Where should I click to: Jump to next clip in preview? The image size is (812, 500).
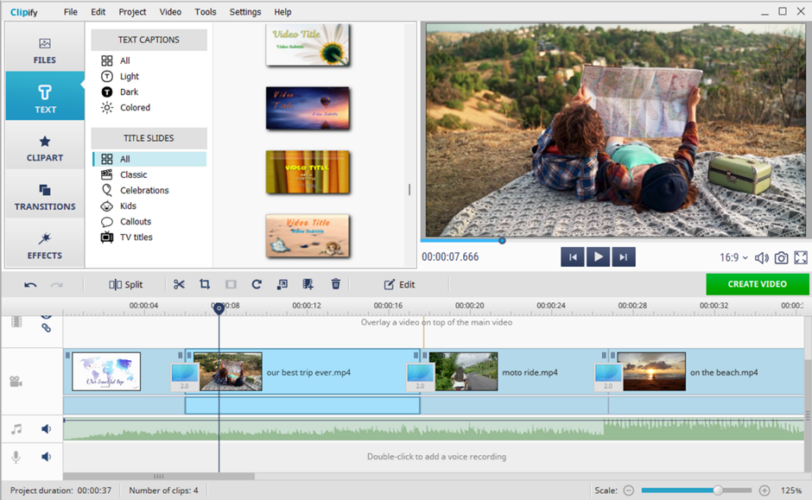coord(624,257)
